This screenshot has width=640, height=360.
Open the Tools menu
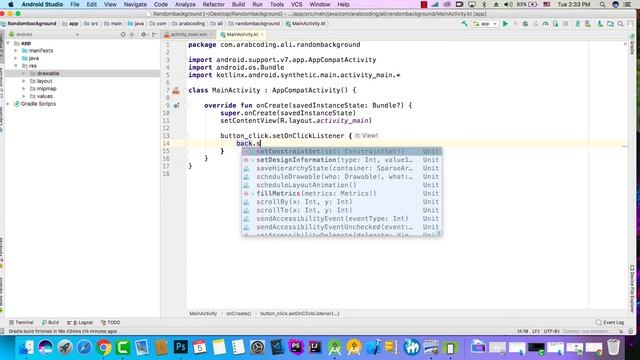[x=277, y=4]
